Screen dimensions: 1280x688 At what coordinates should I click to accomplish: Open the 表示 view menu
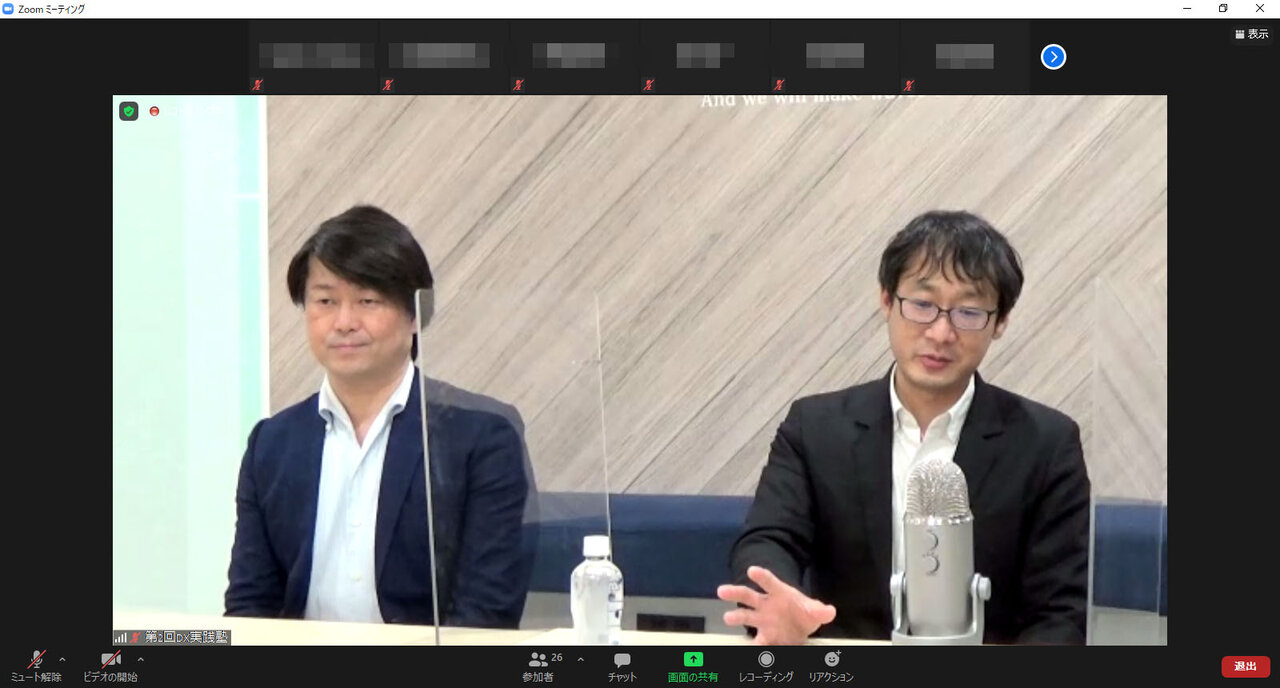pos(1251,34)
